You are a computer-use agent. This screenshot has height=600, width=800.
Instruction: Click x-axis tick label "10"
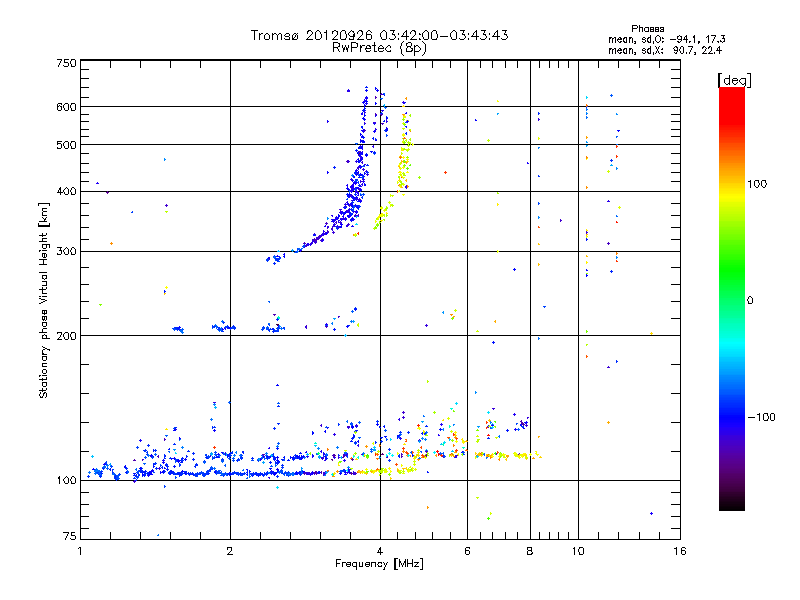[578, 551]
